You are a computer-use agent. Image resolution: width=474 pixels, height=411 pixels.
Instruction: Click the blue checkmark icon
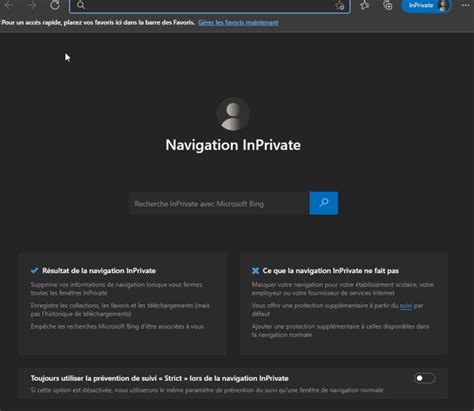pyautogui.click(x=34, y=270)
